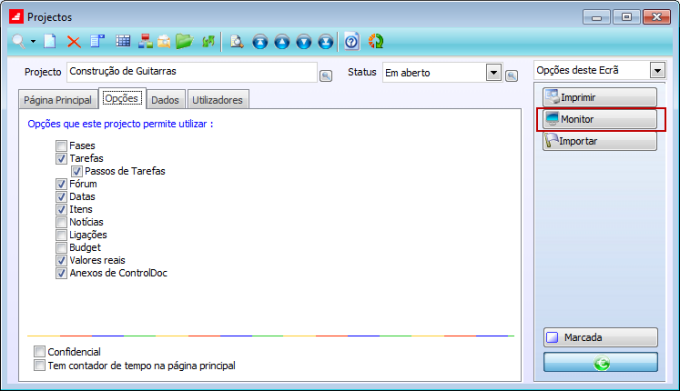Click the magnifier search icon in toolbar

[19, 42]
